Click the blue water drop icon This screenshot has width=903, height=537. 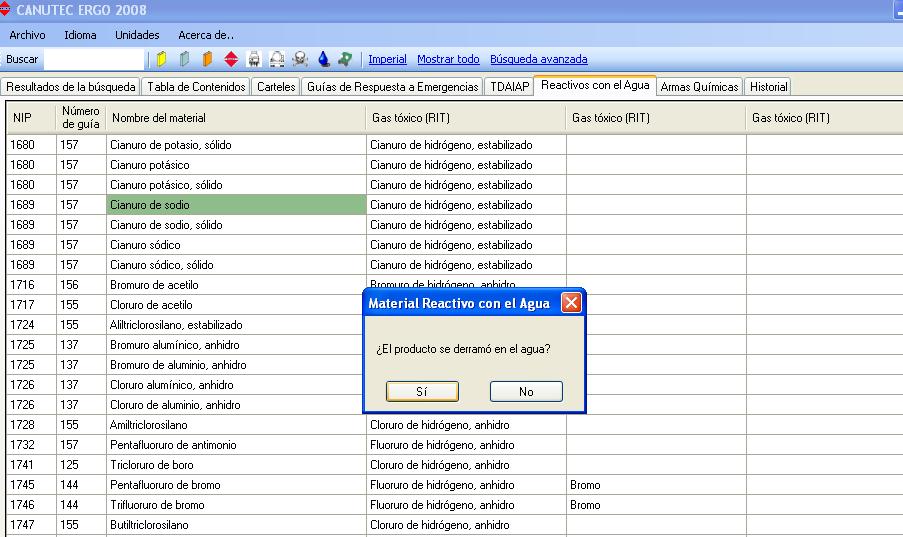324,59
